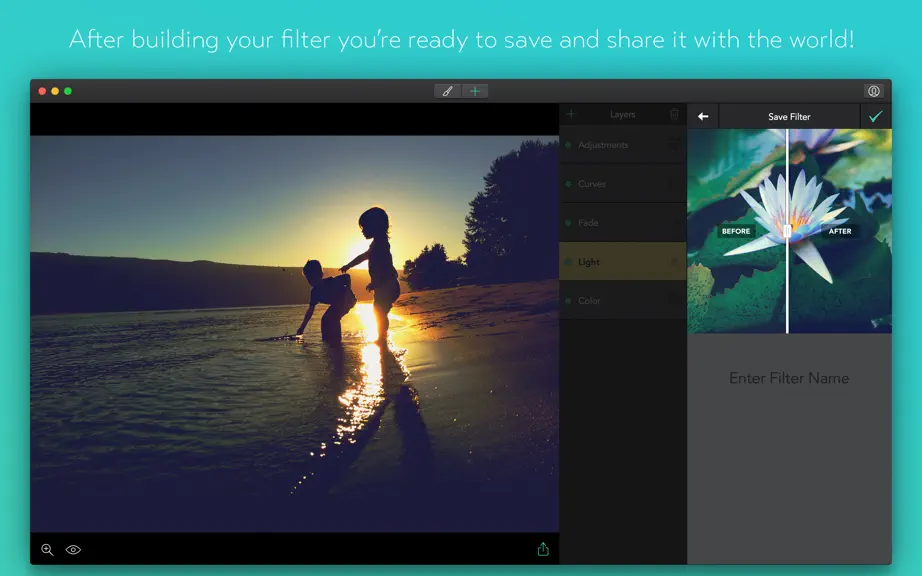Click the green plus button in title bar
This screenshot has width=922, height=576.
pyautogui.click(x=475, y=91)
